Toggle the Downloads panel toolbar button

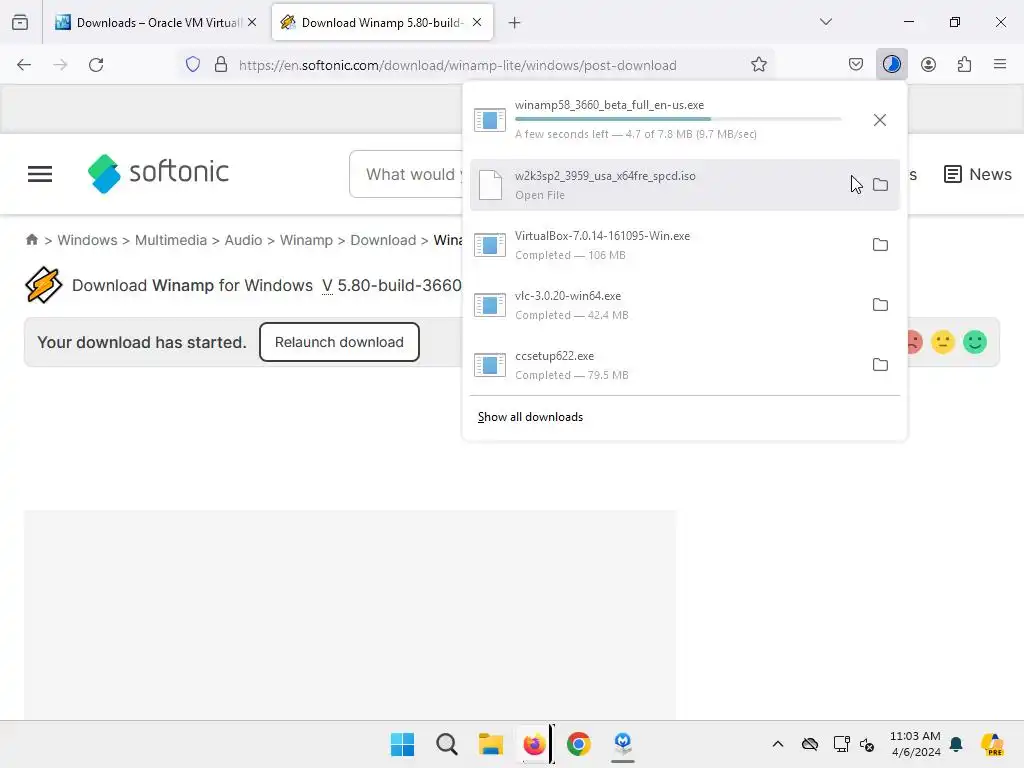[x=891, y=65]
